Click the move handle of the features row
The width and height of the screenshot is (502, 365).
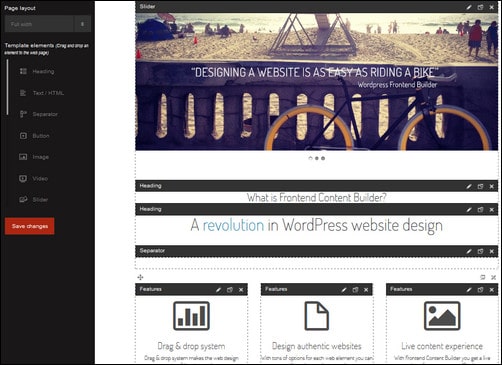click(x=140, y=277)
